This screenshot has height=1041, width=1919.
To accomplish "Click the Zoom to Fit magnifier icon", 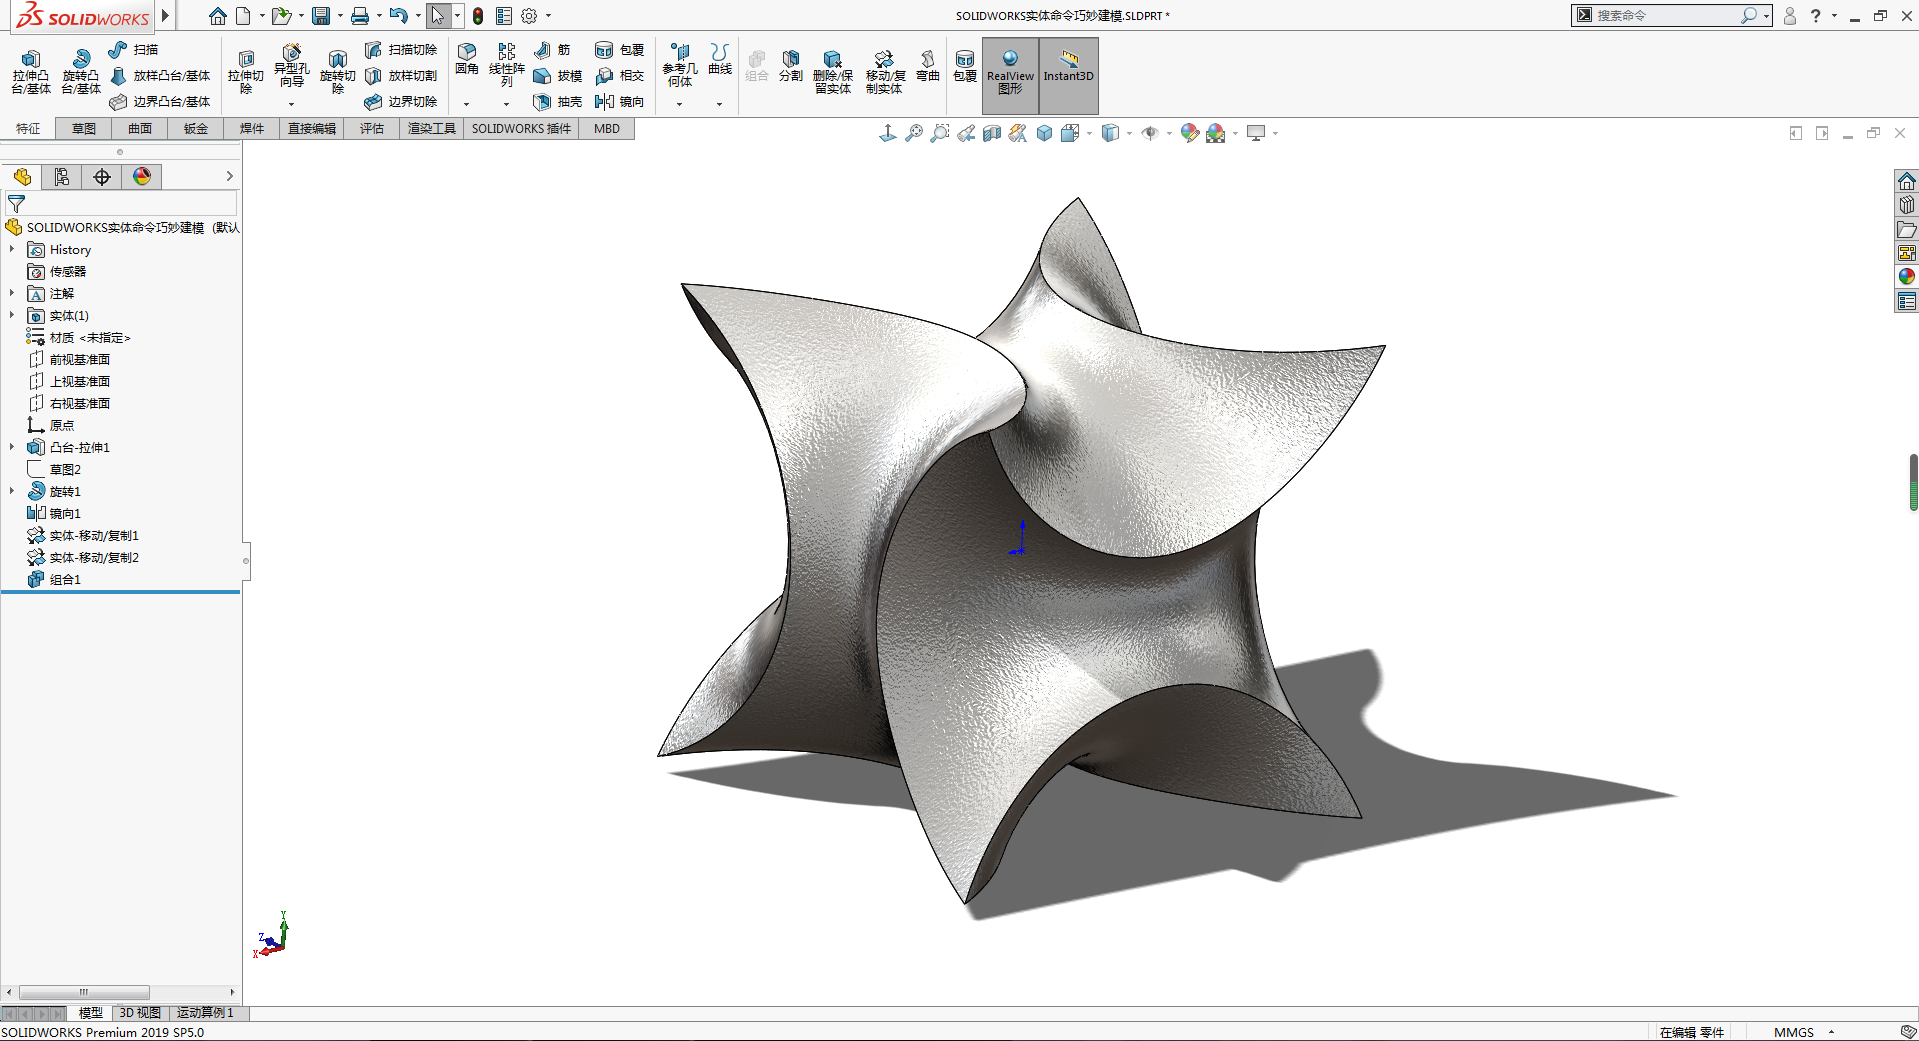I will 914,133.
